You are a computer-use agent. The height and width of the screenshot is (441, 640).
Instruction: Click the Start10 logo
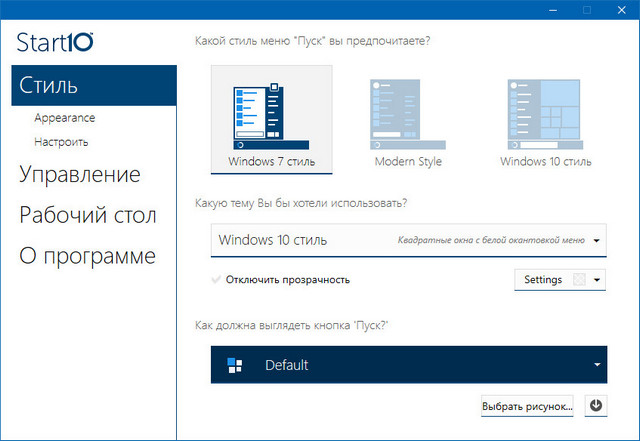coord(55,42)
